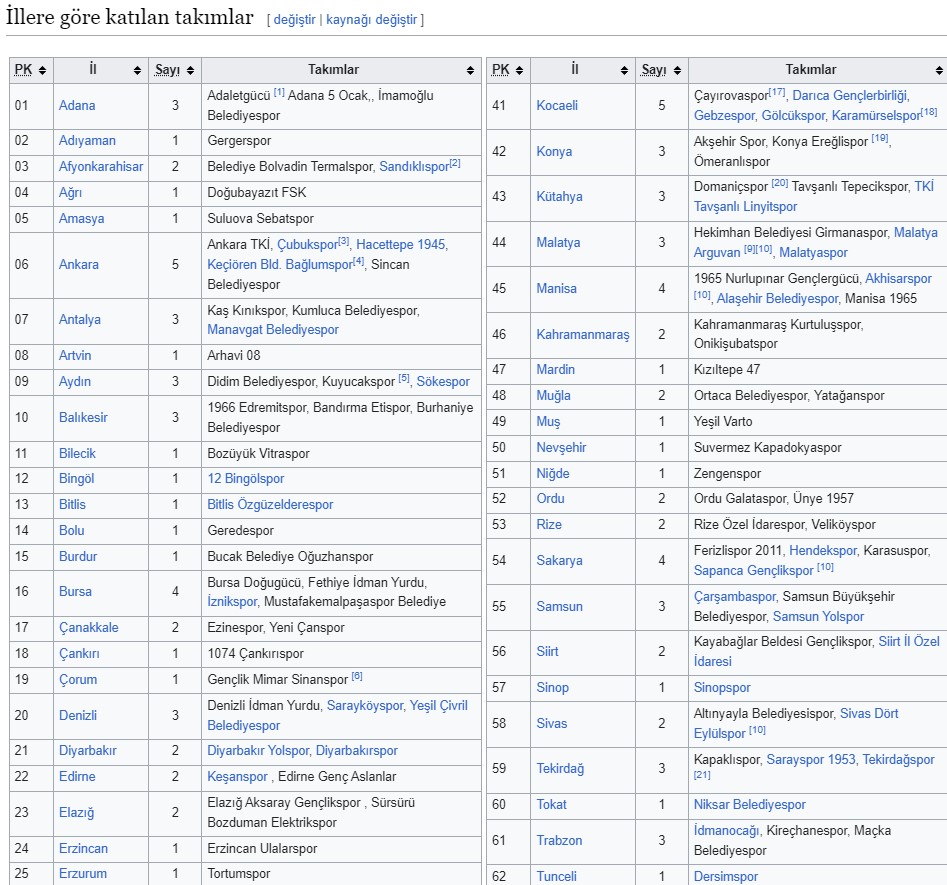
Task: Open the Kütahya province link
Action: [x=559, y=197]
